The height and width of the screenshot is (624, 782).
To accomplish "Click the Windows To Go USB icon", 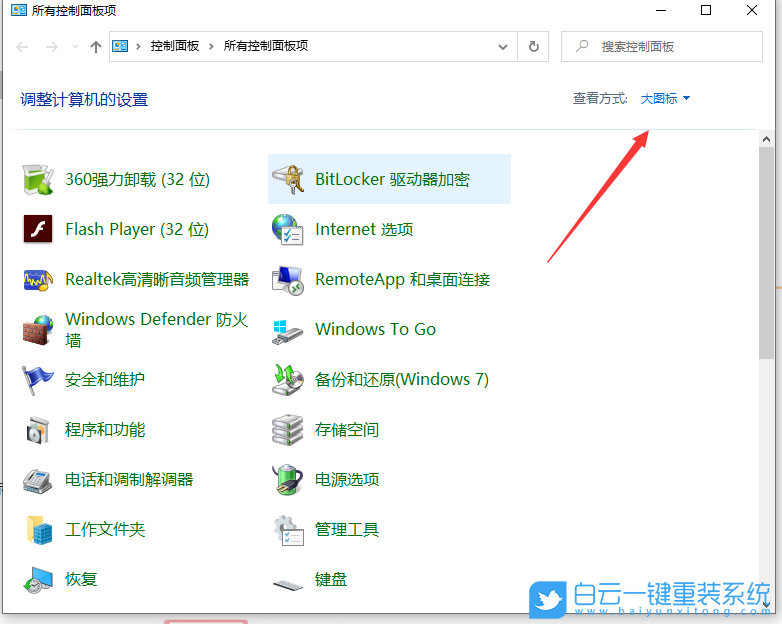I will coord(288,331).
